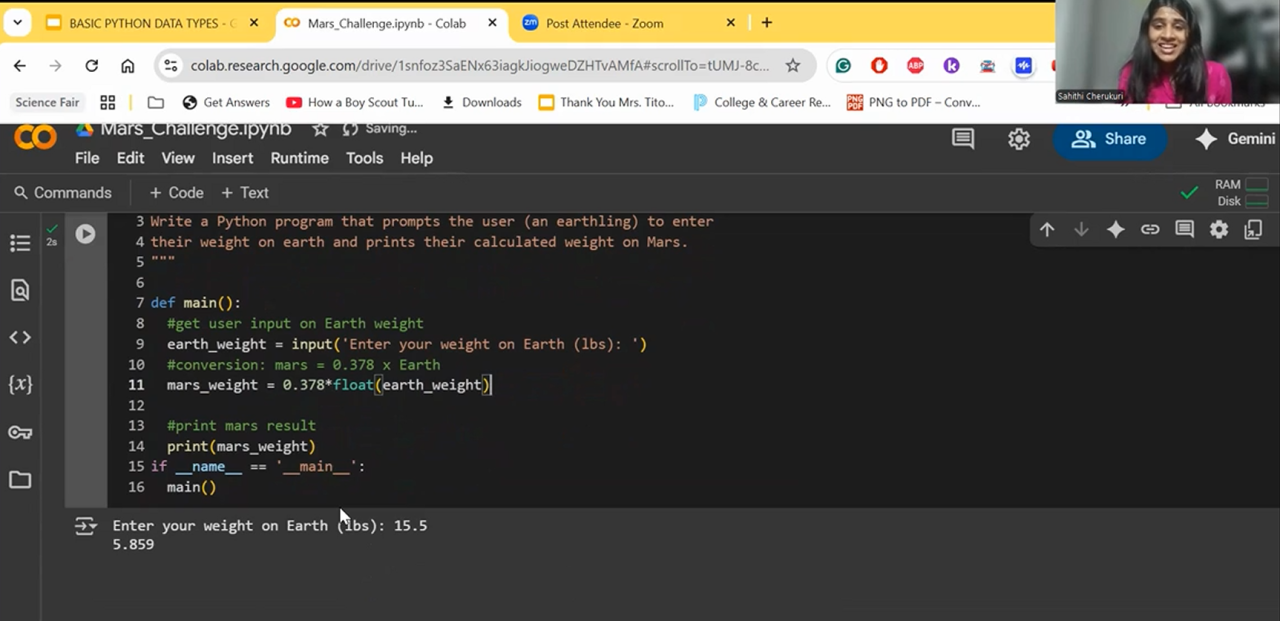Click the output value 5.859

point(133,545)
